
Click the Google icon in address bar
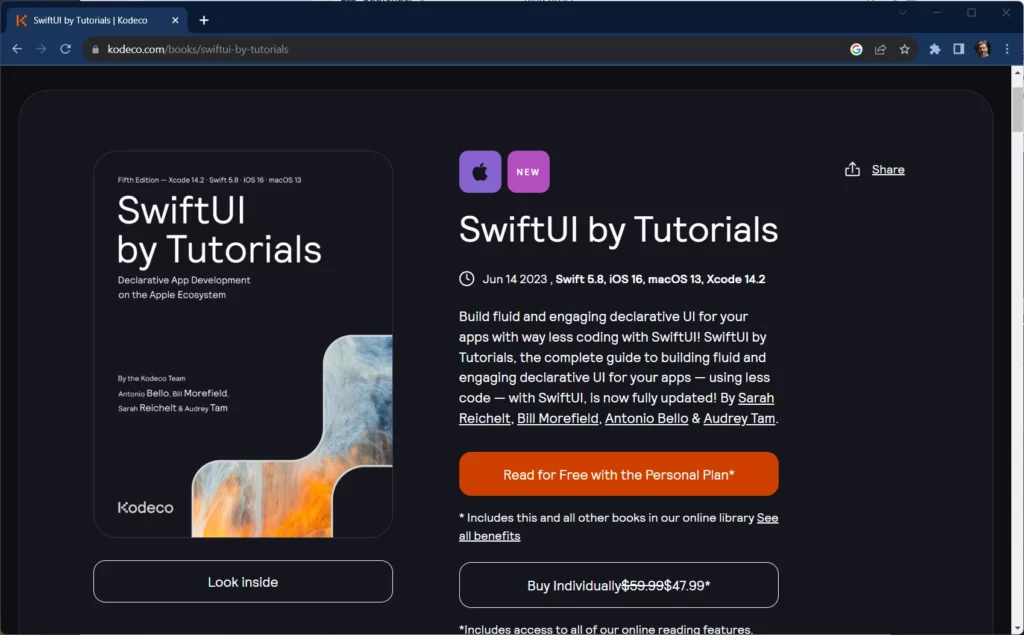coord(856,49)
